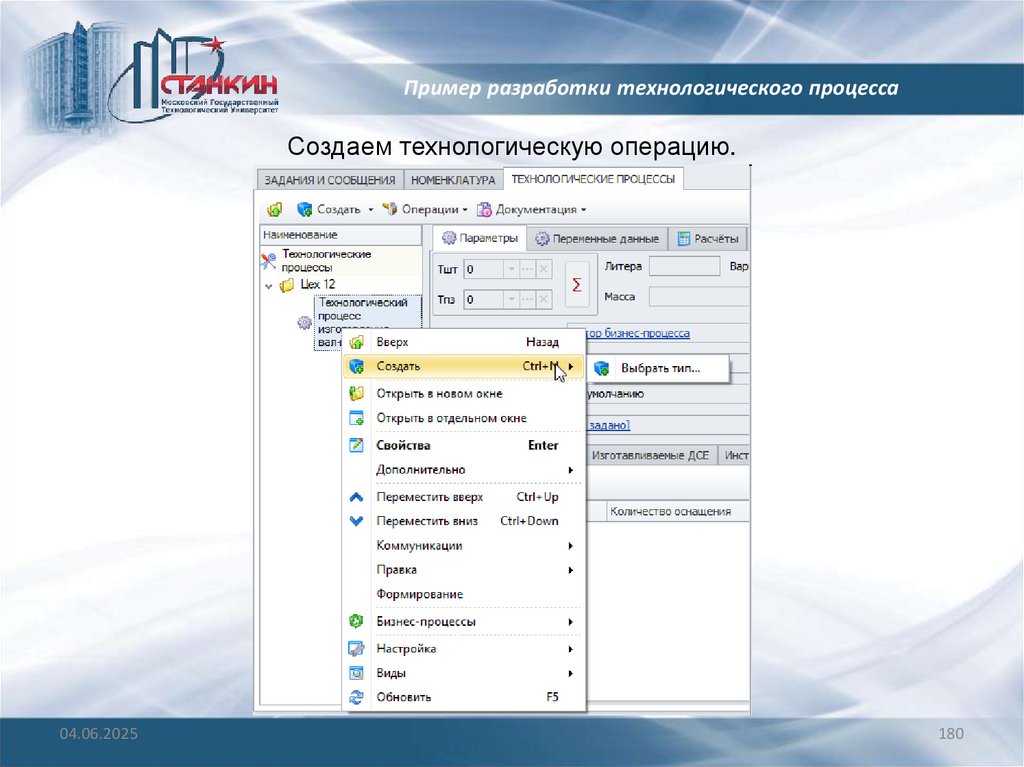
Task: Click the Операции toolbar icon
Action: 389,209
